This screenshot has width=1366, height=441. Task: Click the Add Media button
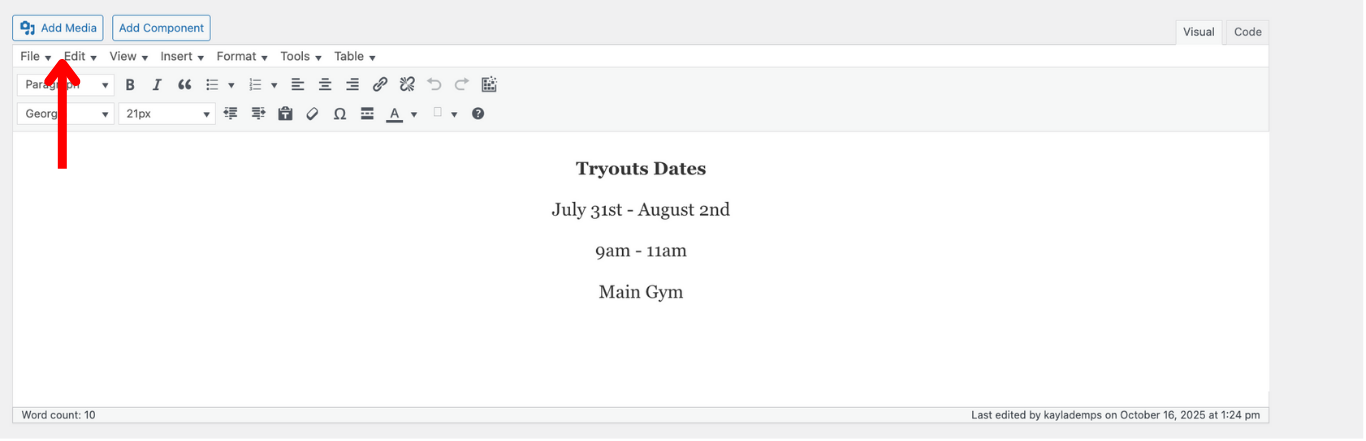click(58, 28)
